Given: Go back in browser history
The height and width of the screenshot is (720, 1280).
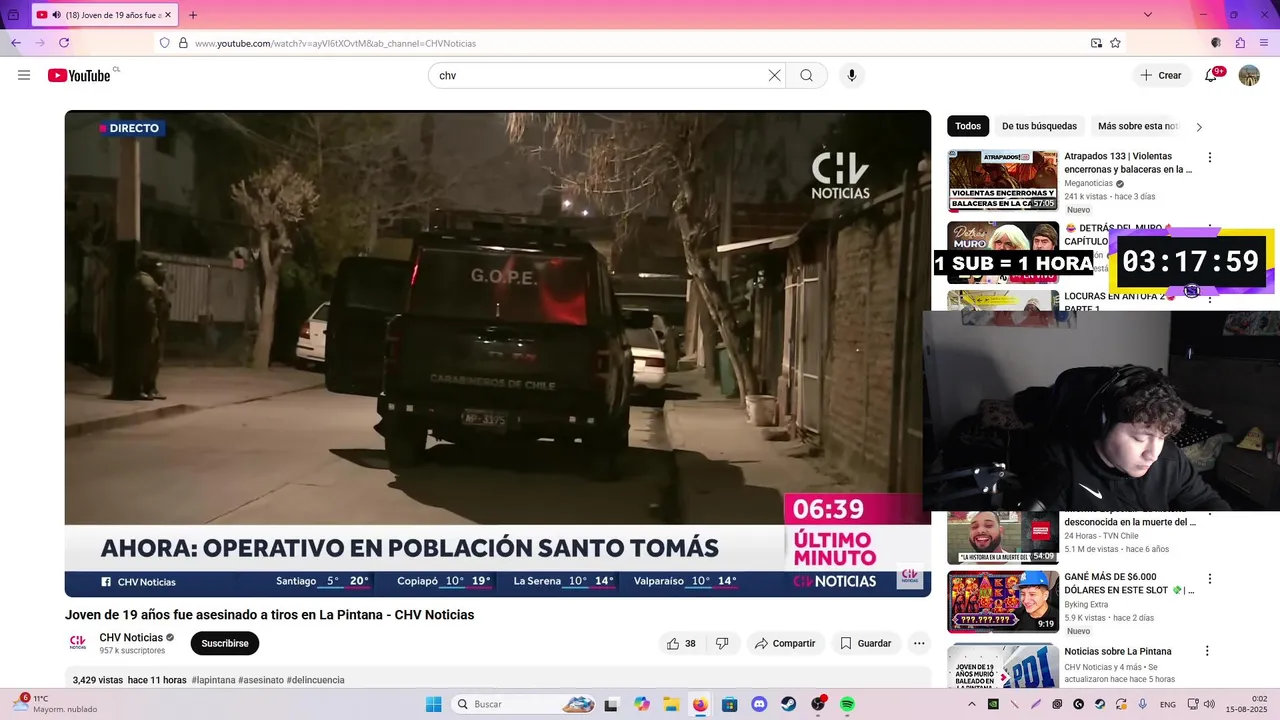Looking at the screenshot, I should click(x=16, y=43).
